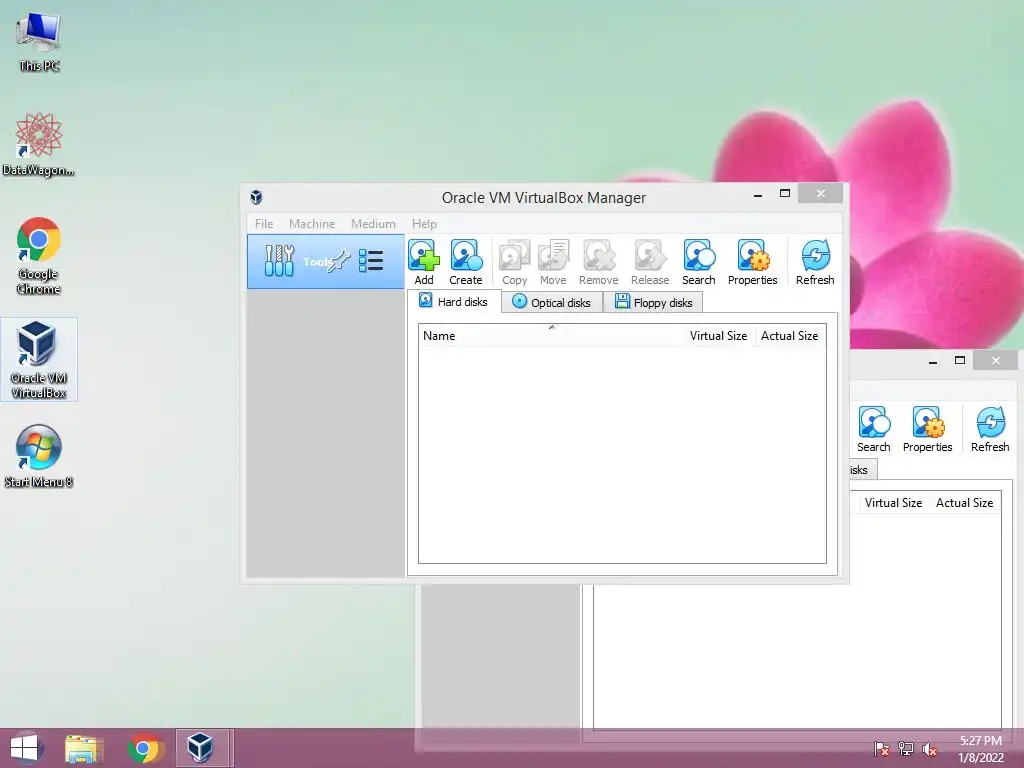Select the Start Menu 8 desktop shortcut

pos(39,456)
